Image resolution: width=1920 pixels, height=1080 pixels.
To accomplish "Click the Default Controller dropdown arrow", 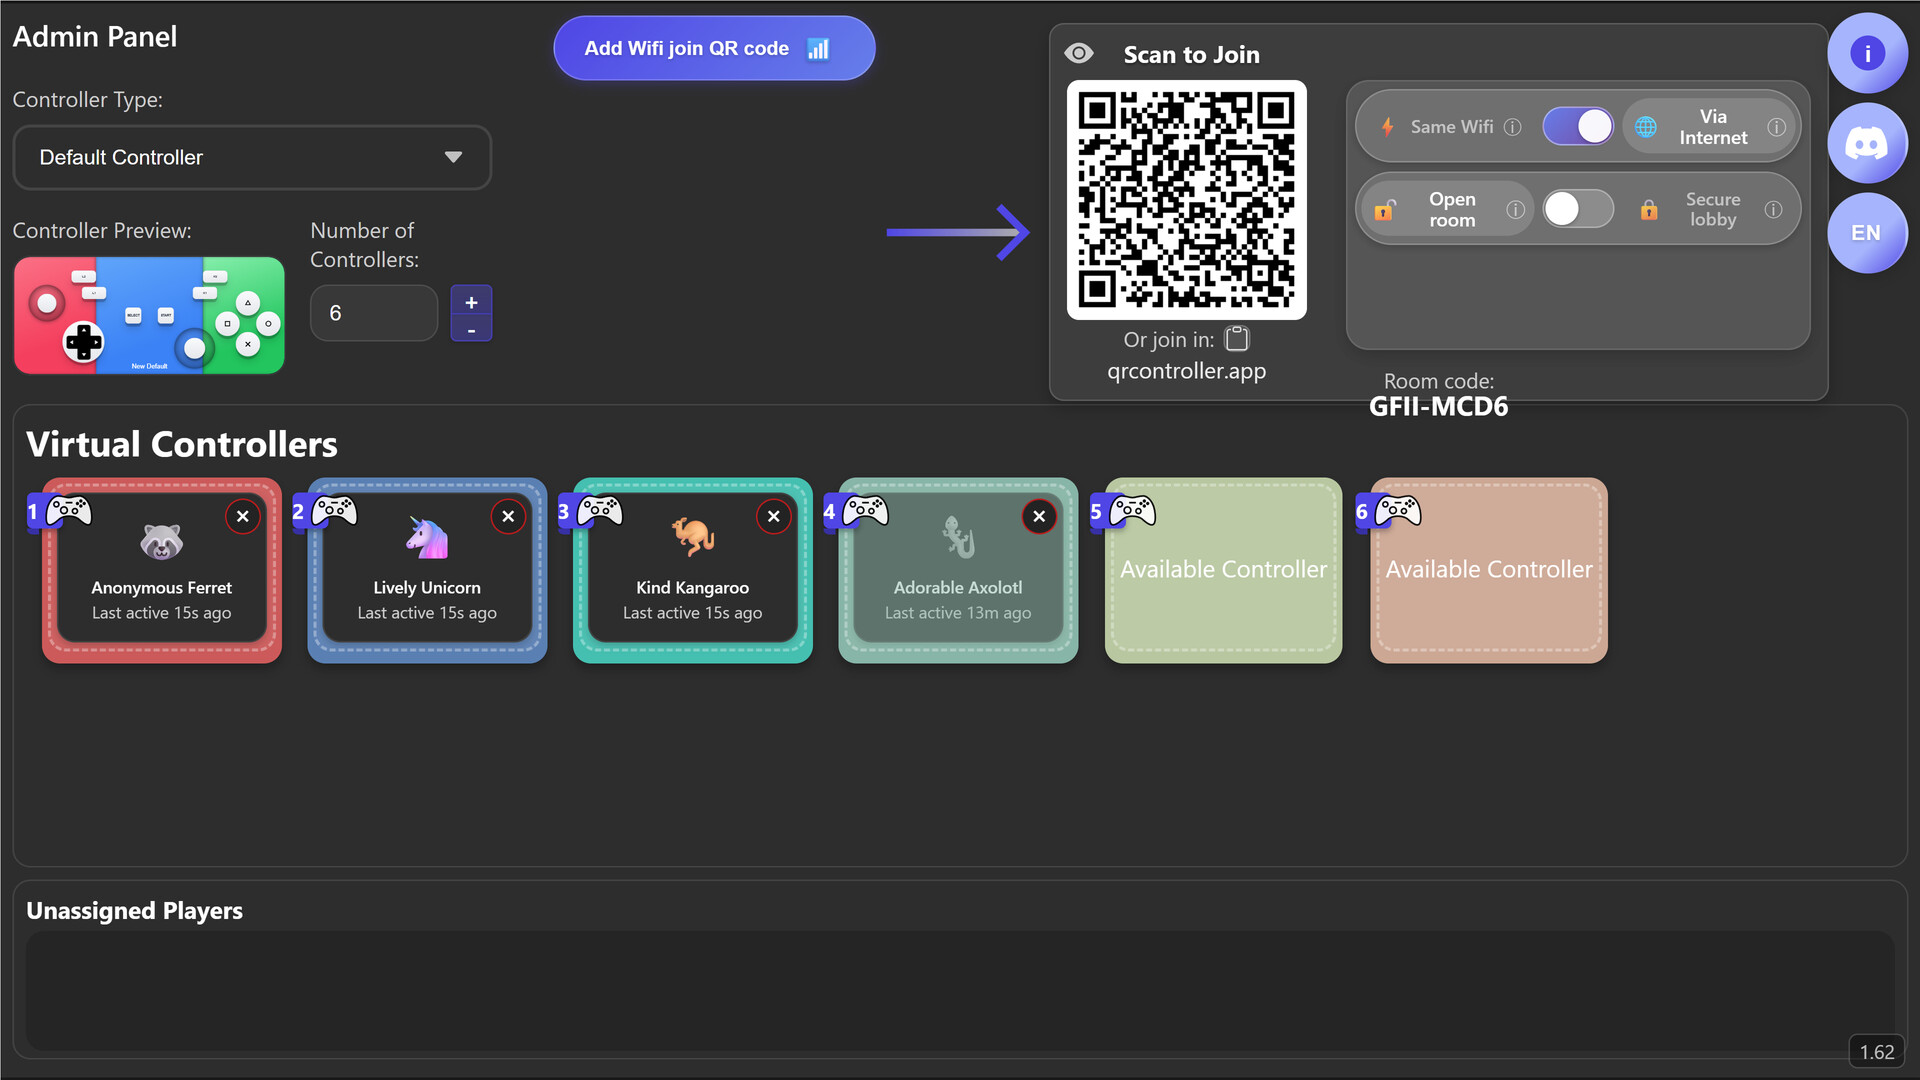I will [453, 157].
